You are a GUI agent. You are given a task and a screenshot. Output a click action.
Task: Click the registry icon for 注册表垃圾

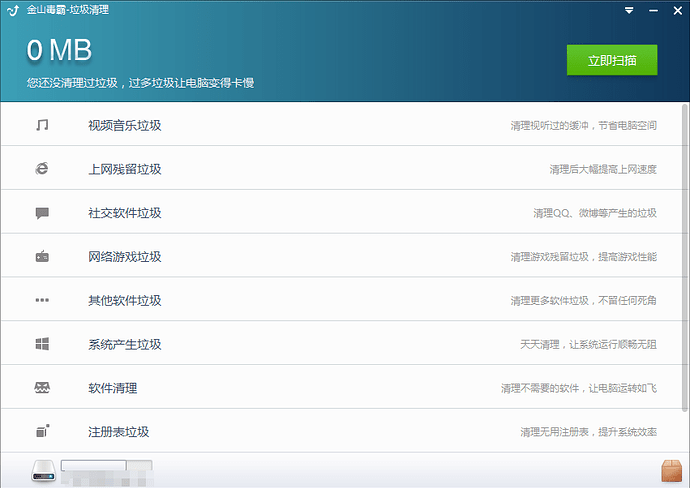(42, 432)
